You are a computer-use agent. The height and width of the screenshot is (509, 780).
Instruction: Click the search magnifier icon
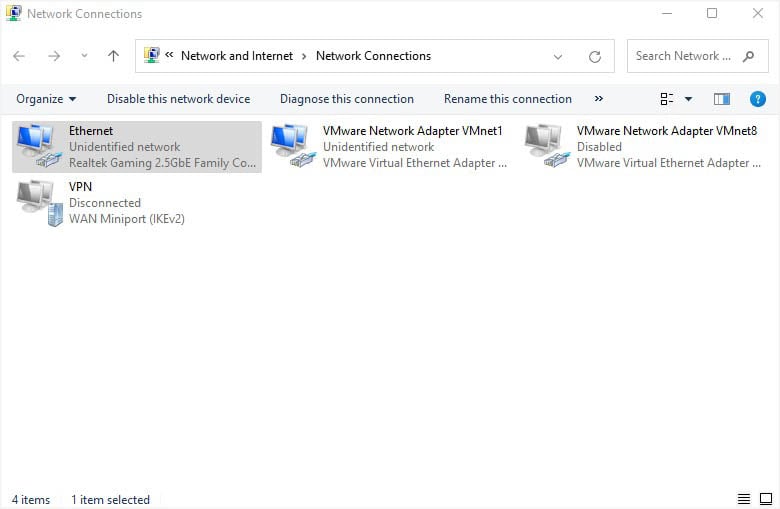[x=748, y=56]
